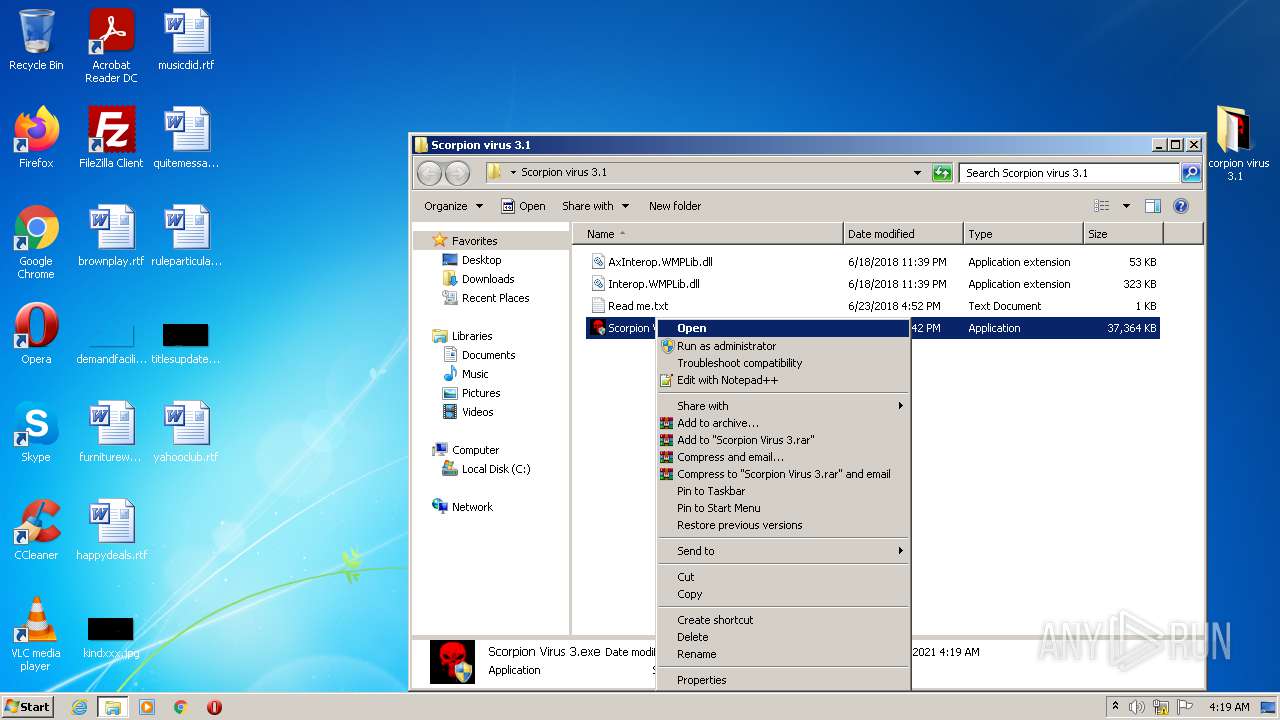Select Interop.WMPLib.dll file row
1280x720 pixels.
[x=874, y=284]
